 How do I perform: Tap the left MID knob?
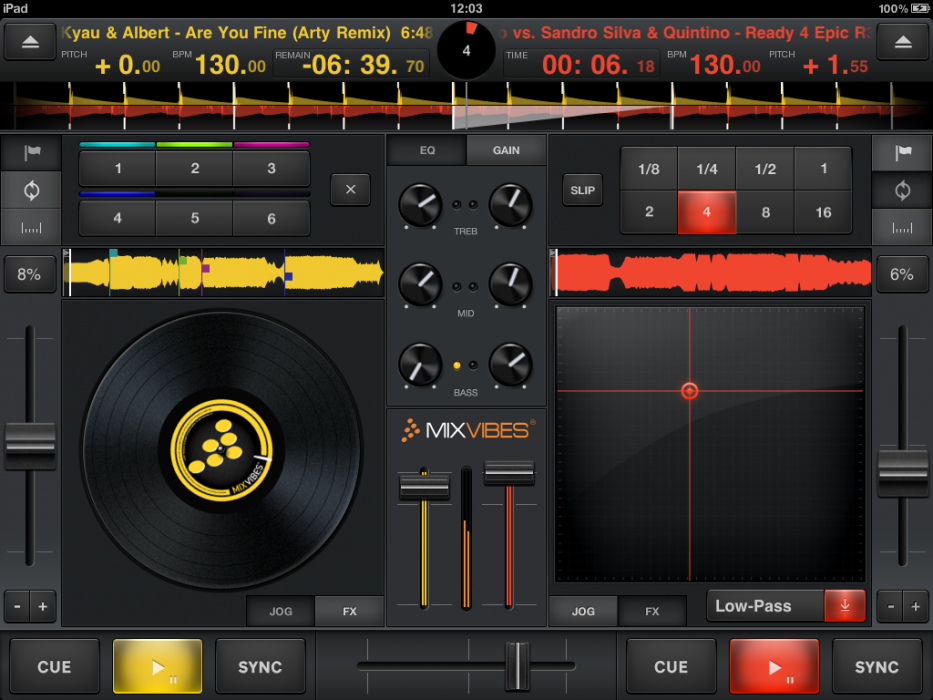(420, 284)
